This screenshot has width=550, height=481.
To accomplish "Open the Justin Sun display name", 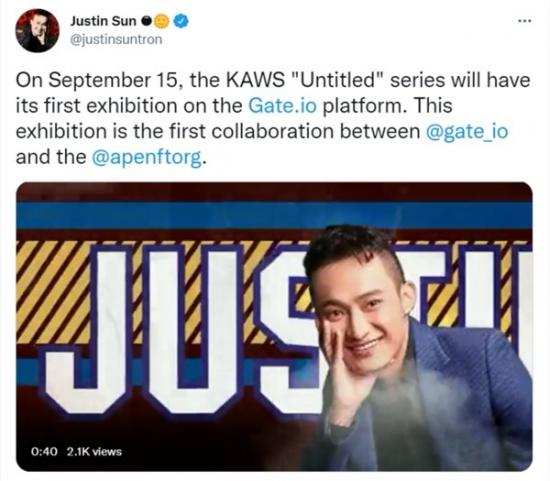I will 103,21.
